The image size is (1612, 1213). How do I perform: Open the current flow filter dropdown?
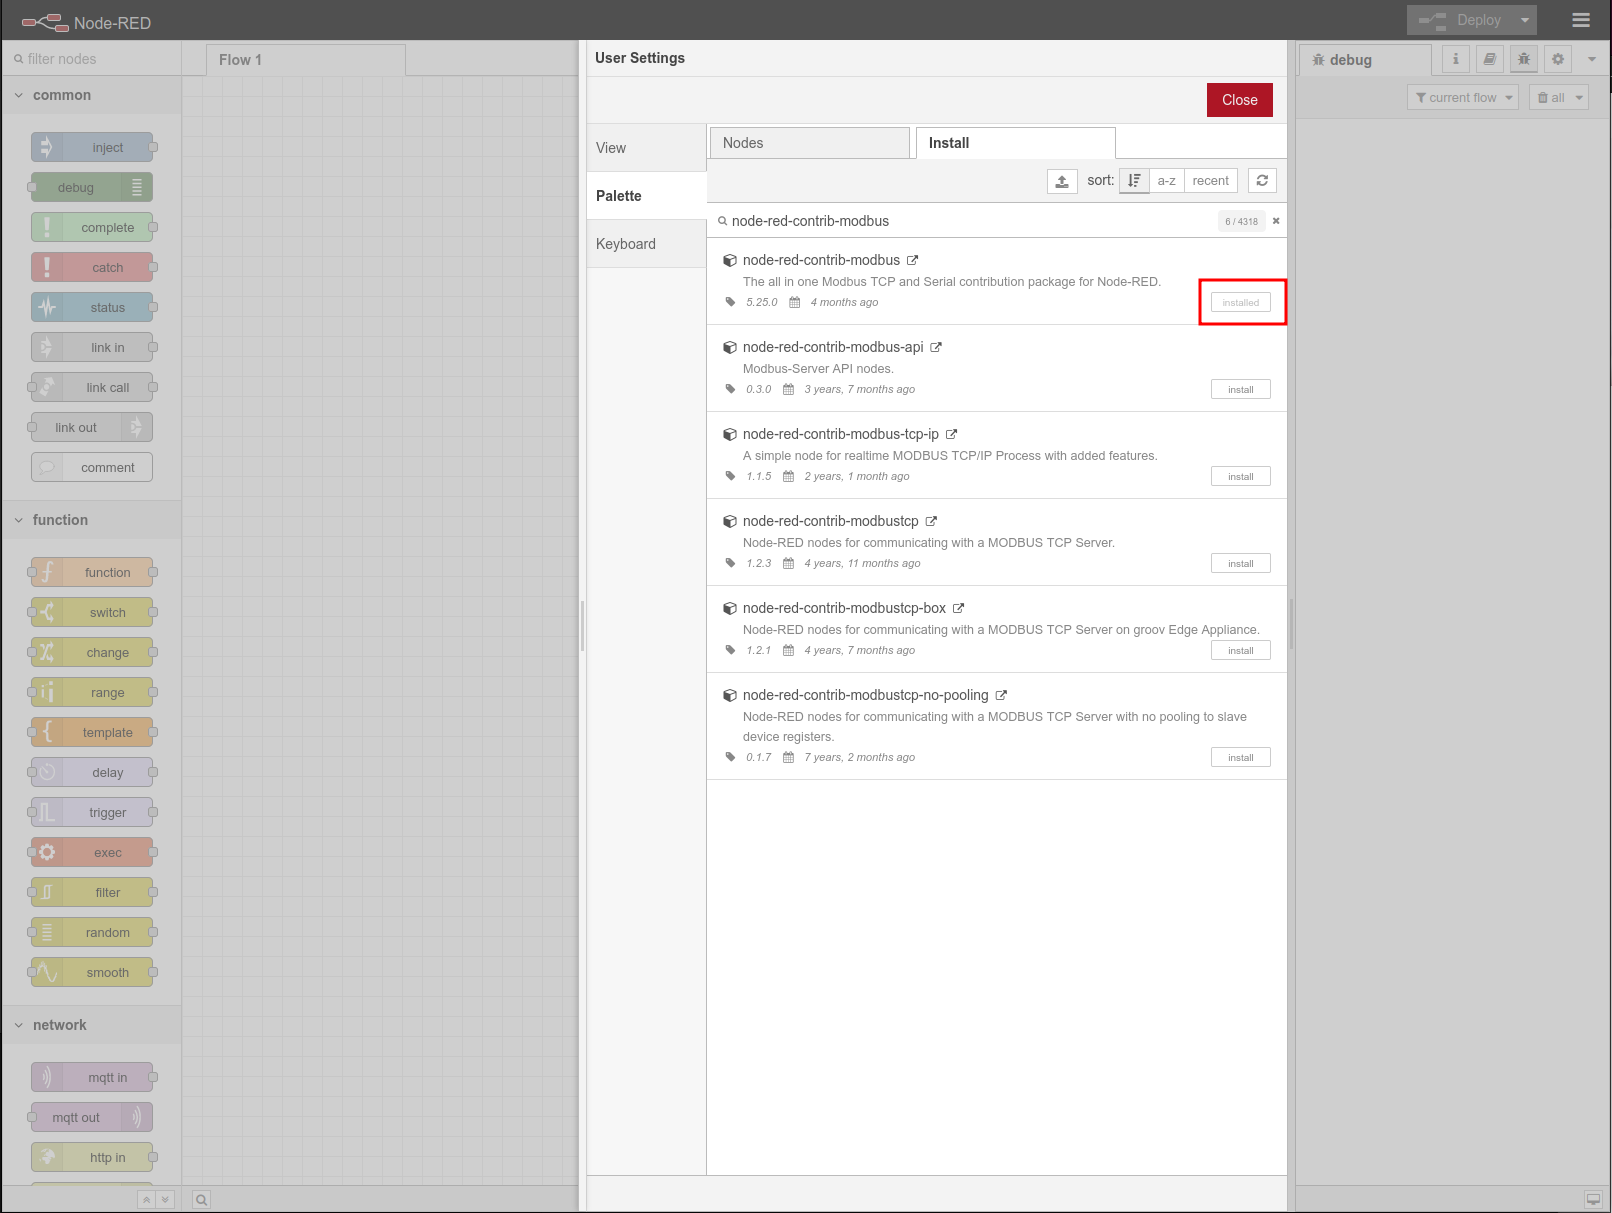coord(1463,97)
